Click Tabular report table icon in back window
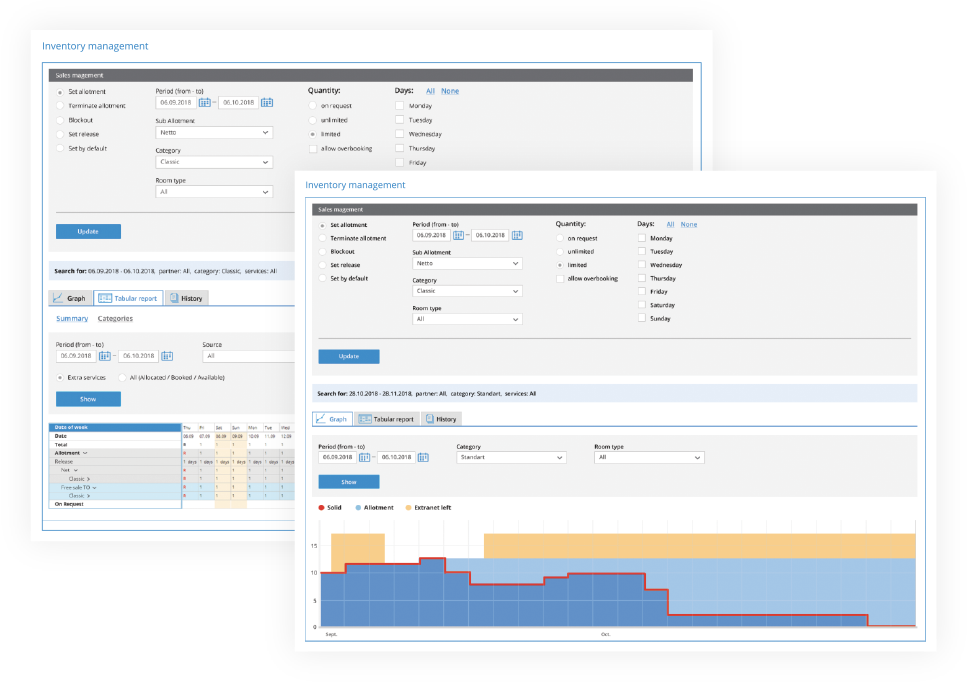 click(105, 298)
